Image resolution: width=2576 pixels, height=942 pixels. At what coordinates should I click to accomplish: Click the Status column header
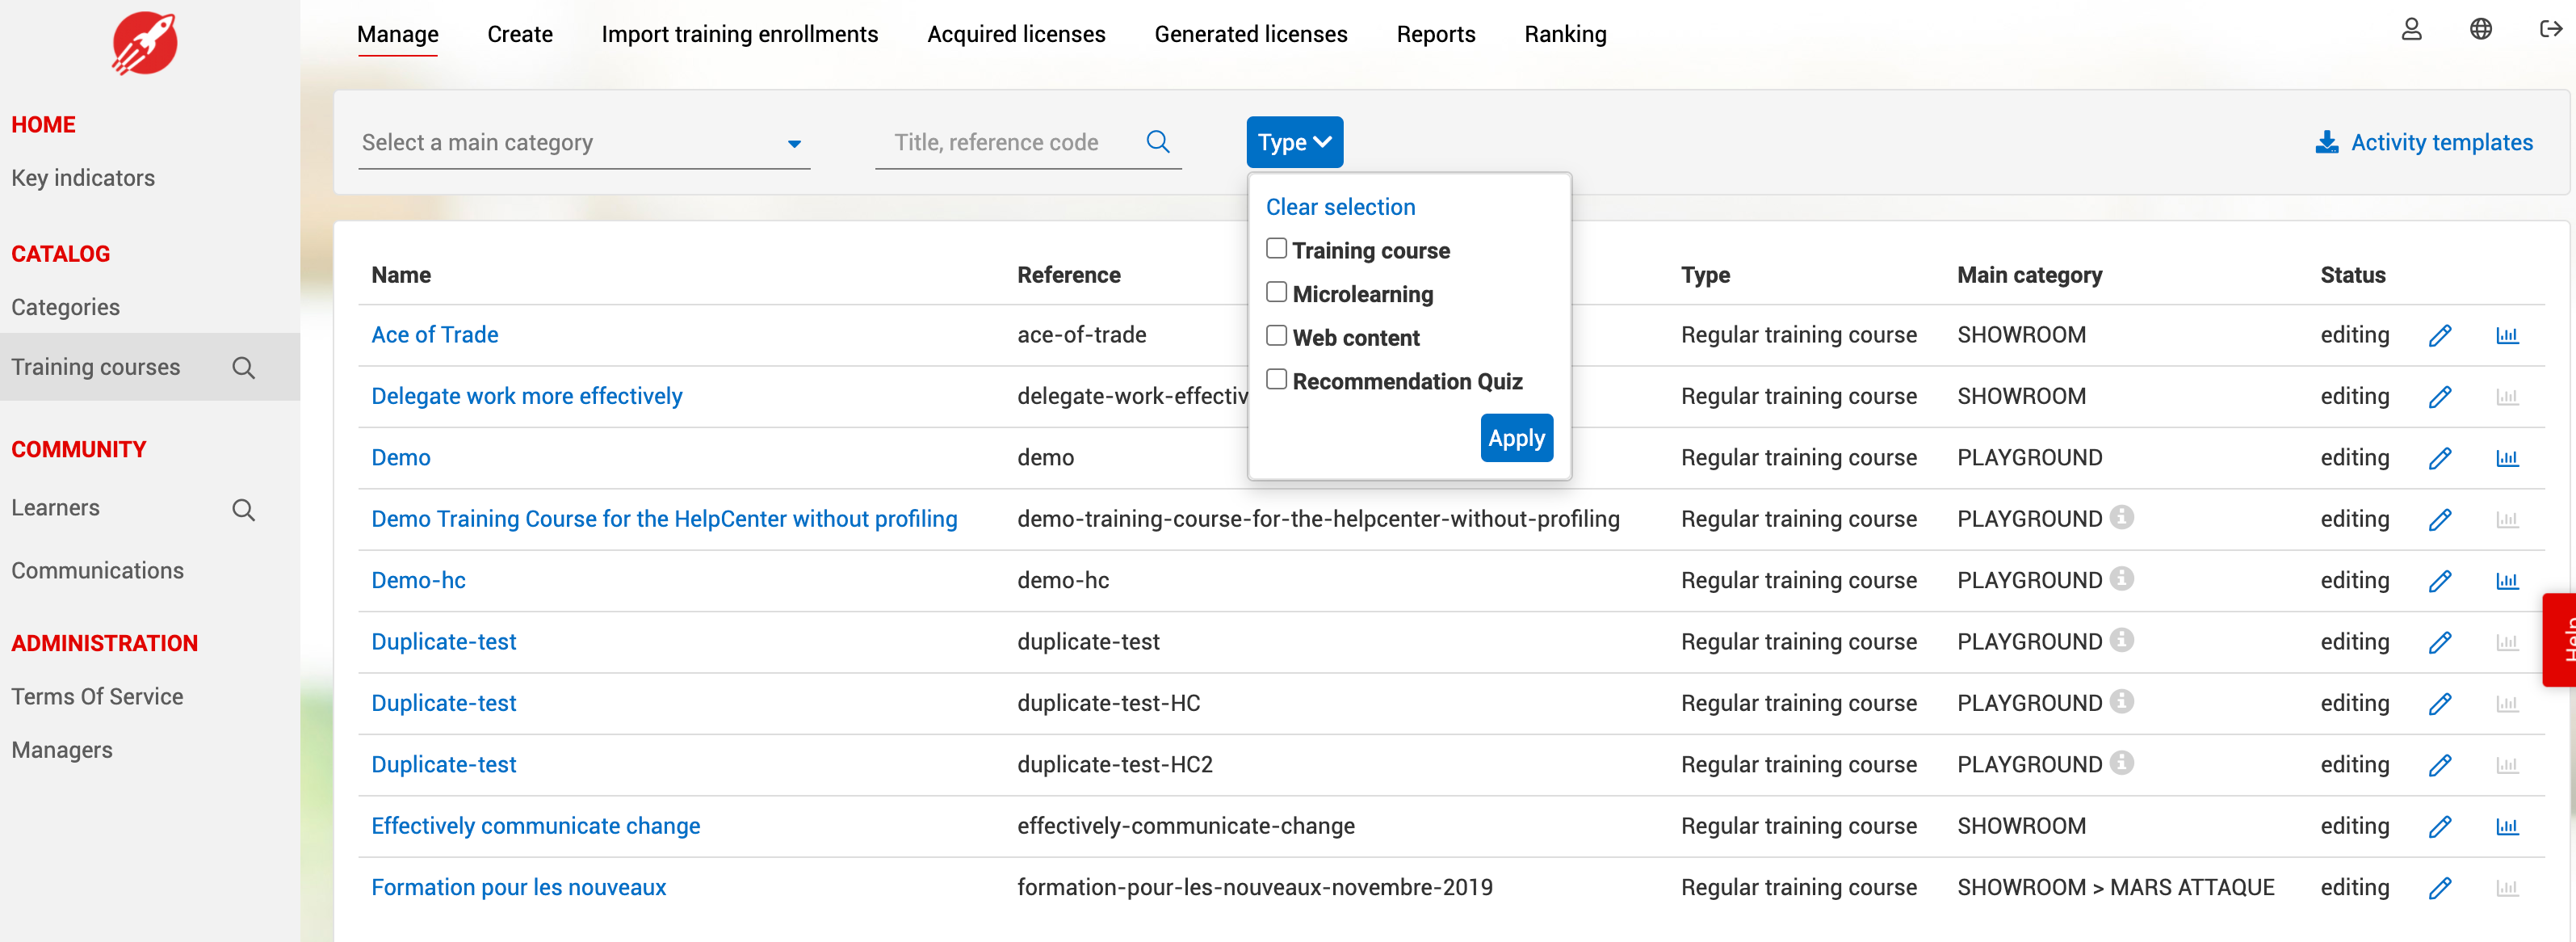click(x=2352, y=275)
